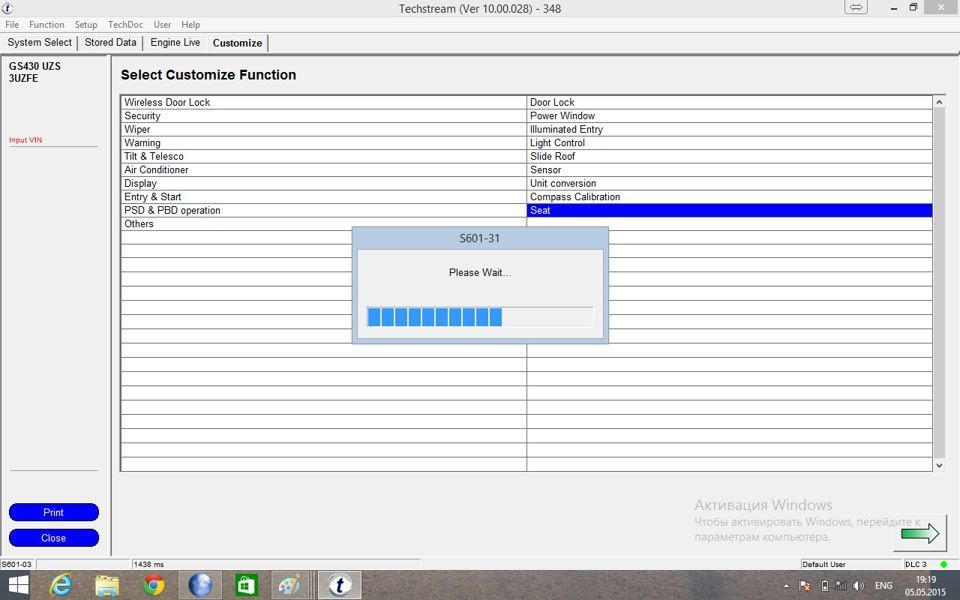Image resolution: width=960 pixels, height=600 pixels.
Task: Click the Windows Start button
Action: [x=18, y=585]
